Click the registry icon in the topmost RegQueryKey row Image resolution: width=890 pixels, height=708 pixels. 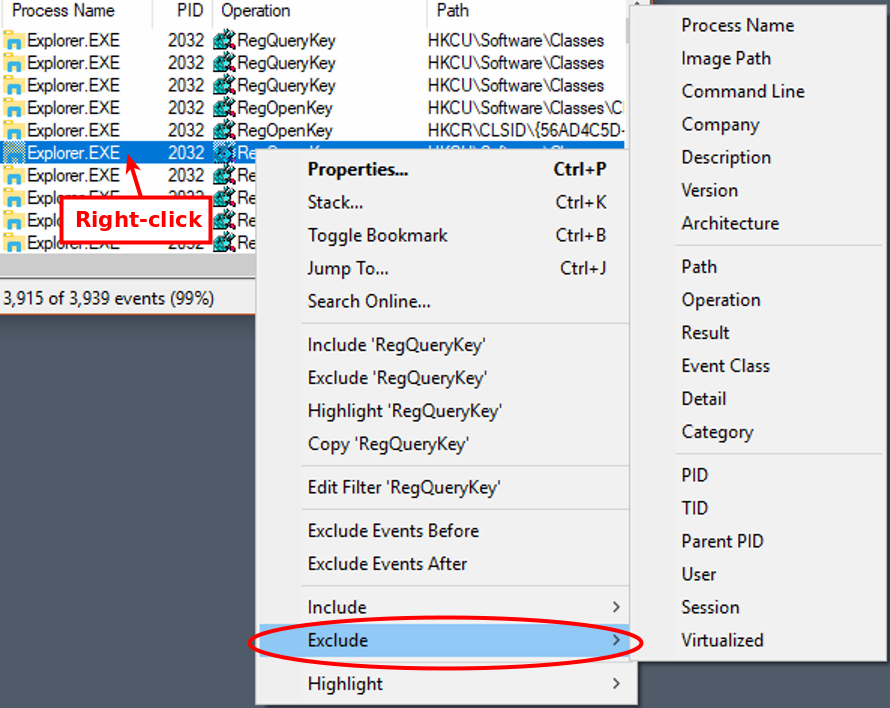224,41
